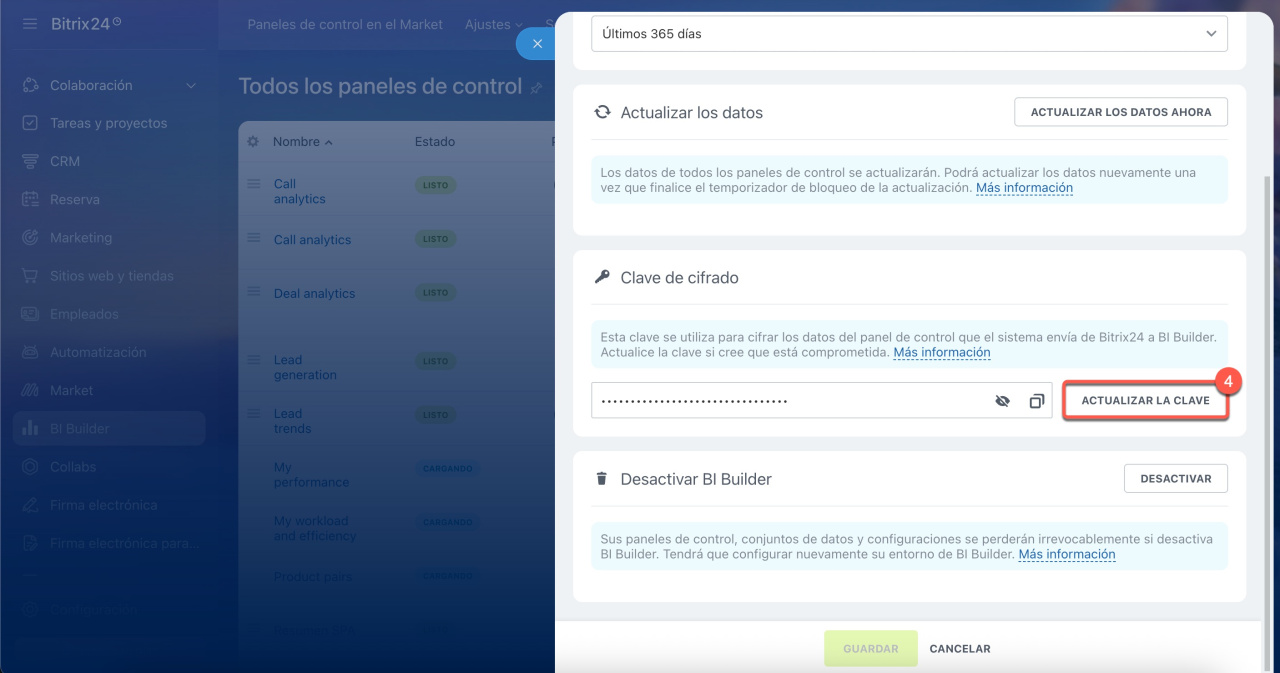Click Desactivar to disable BI Builder

click(x=1175, y=479)
